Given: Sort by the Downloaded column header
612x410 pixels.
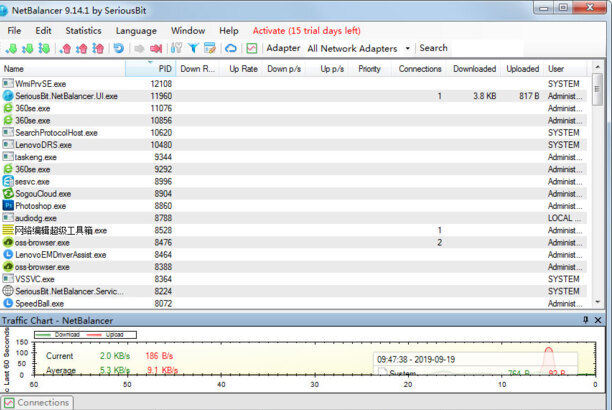Looking at the screenshot, I should pyautogui.click(x=474, y=69).
